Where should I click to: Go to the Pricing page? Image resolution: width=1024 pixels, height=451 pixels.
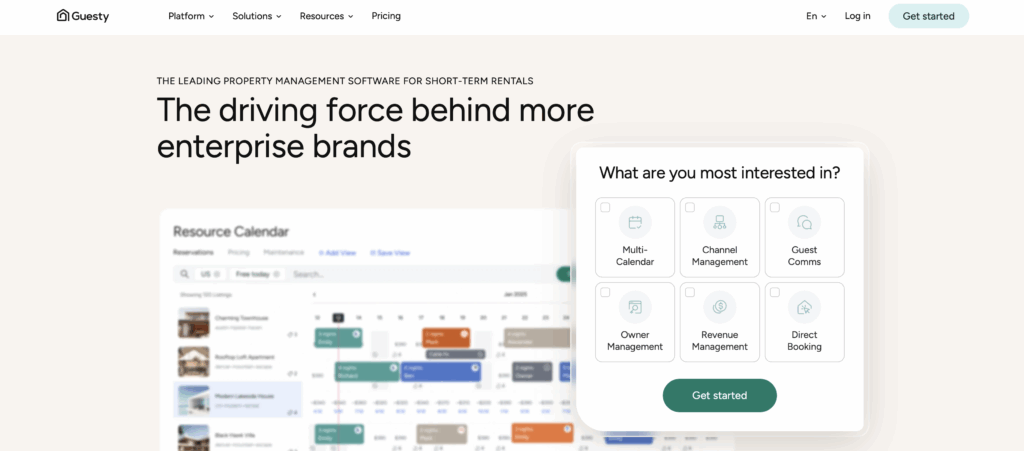click(386, 16)
